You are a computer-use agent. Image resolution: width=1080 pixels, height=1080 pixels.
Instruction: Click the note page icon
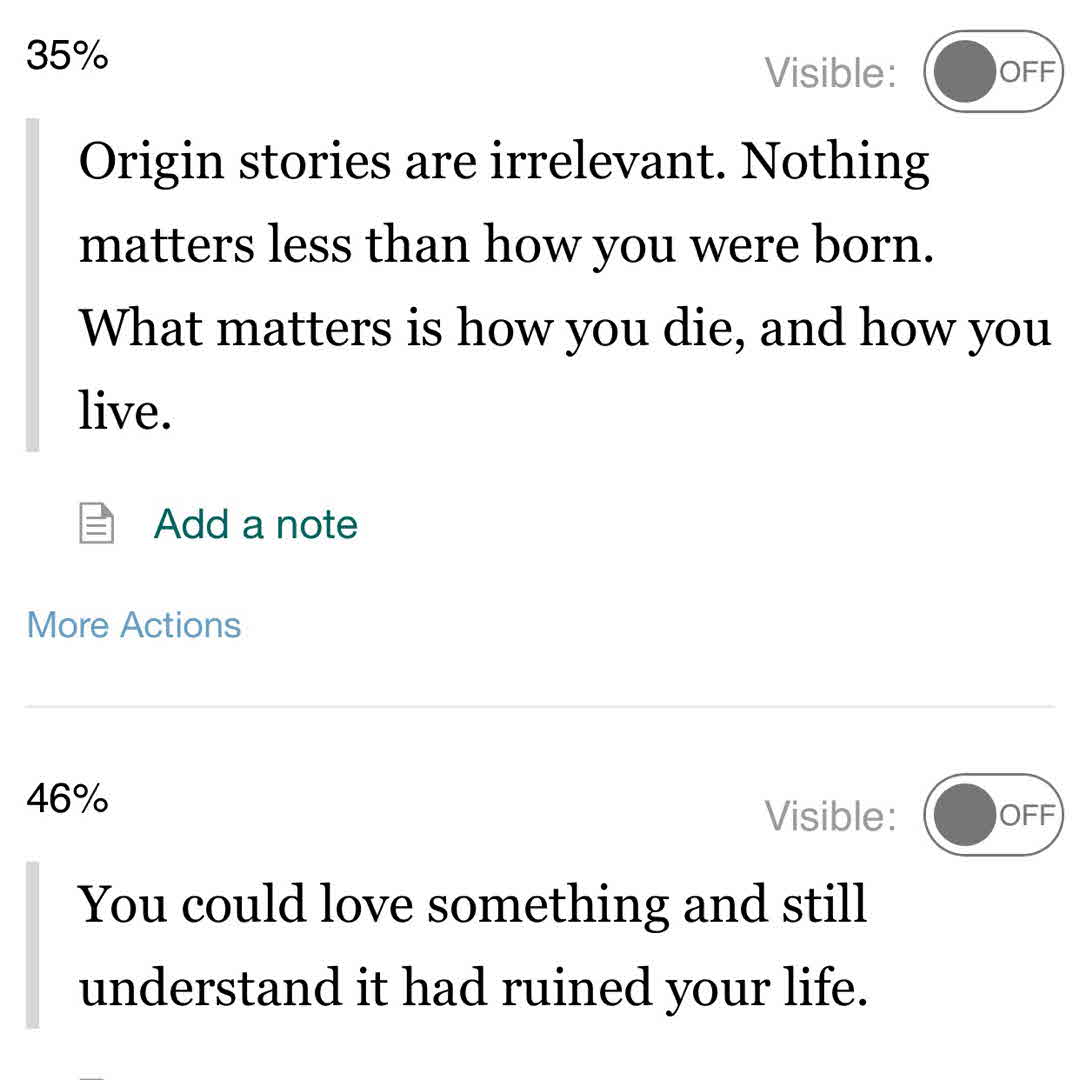[x=96, y=524]
